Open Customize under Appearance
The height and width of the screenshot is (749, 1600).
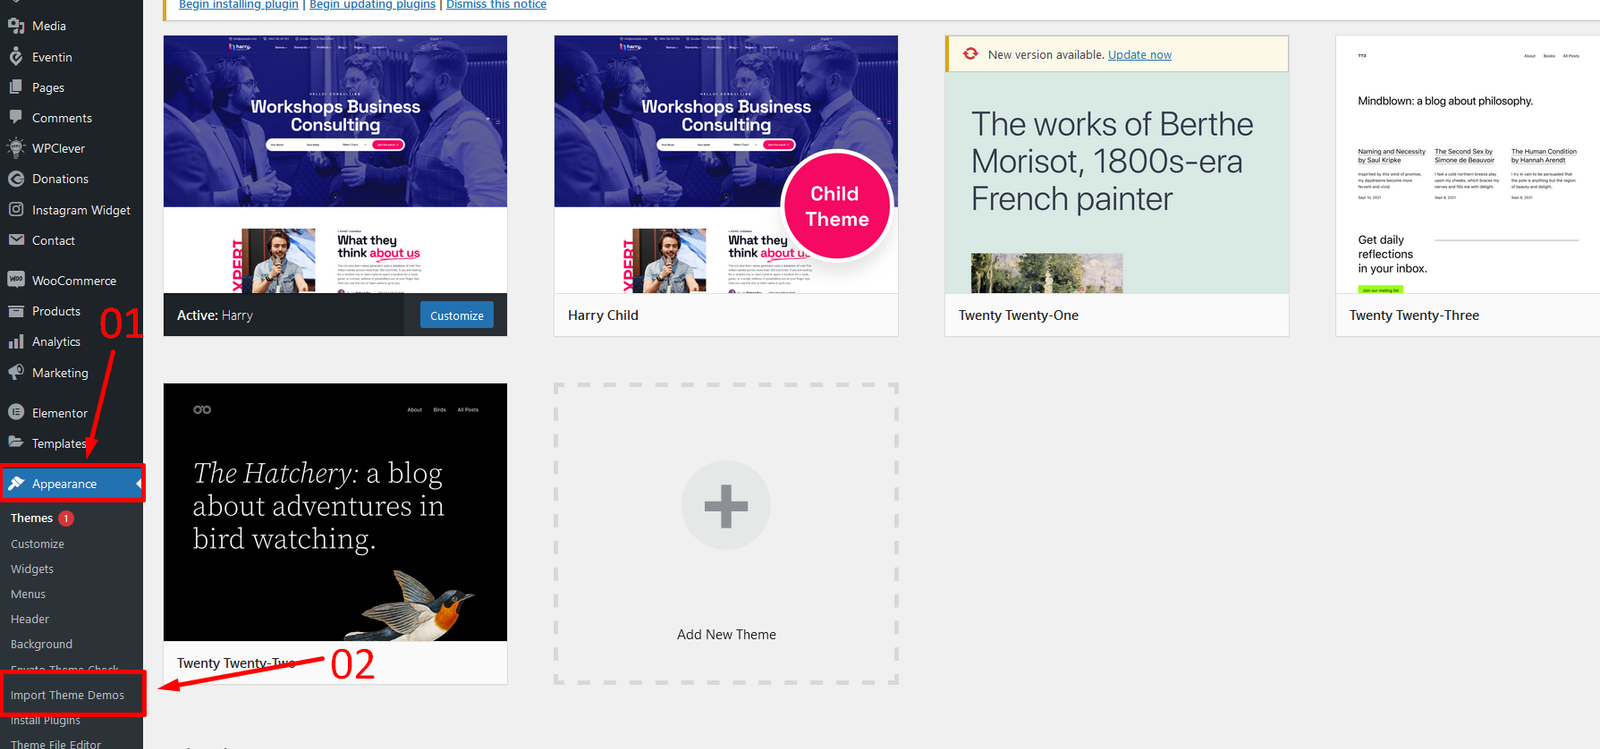[38, 544]
